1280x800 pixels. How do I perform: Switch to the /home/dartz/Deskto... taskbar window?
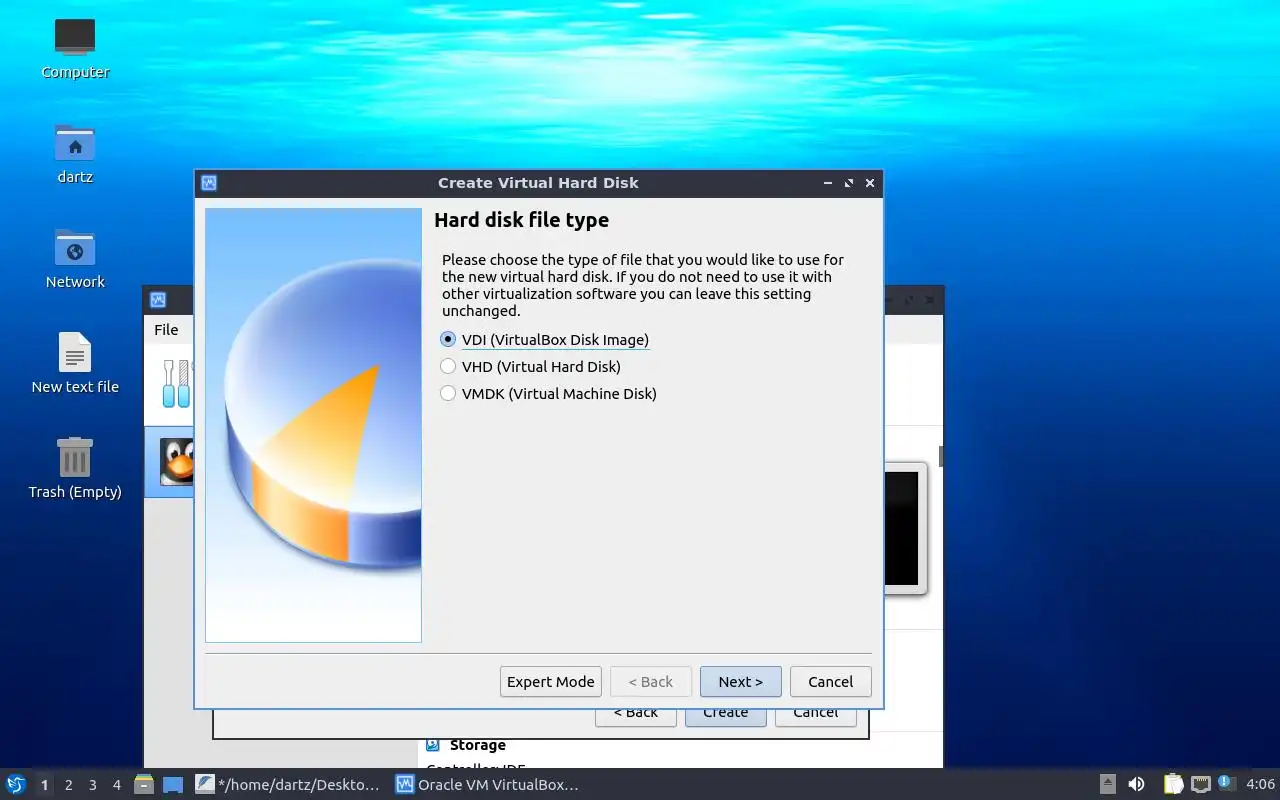pos(288,785)
